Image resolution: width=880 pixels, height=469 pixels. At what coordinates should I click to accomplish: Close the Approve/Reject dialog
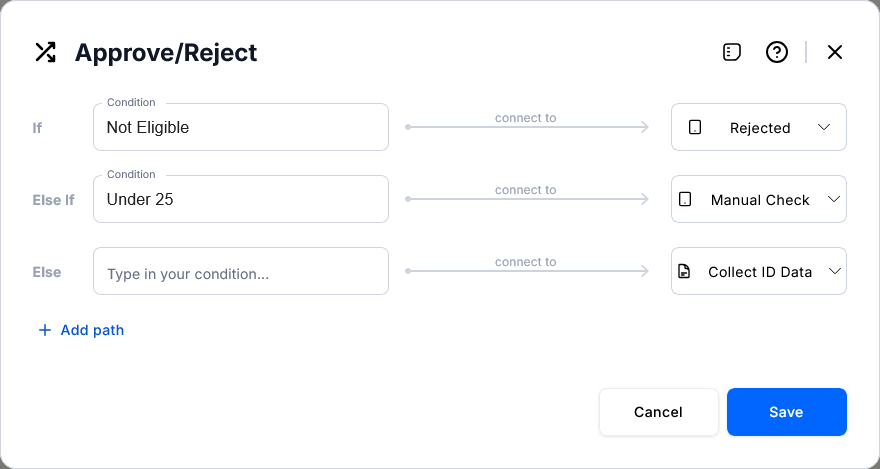pyautogui.click(x=835, y=52)
